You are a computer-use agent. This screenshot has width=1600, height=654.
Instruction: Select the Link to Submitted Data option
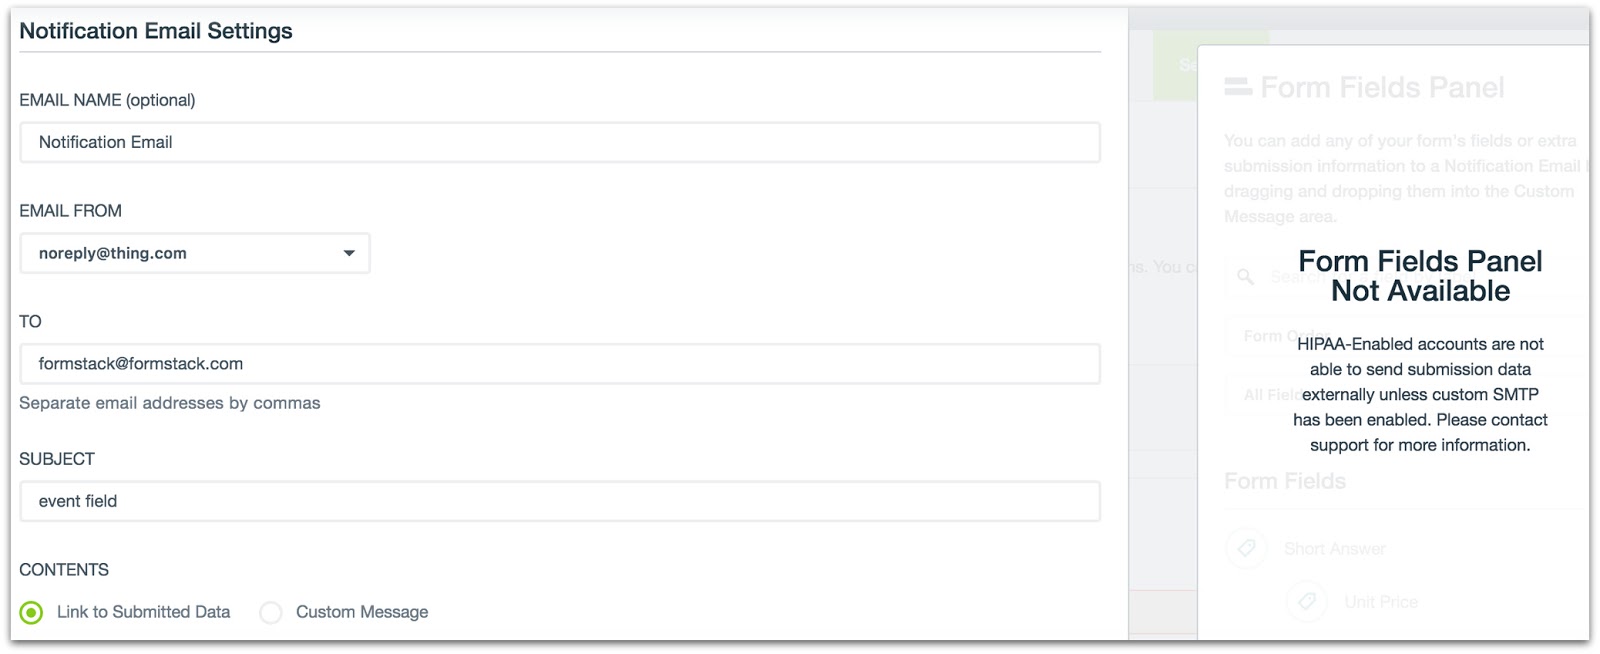(32, 612)
